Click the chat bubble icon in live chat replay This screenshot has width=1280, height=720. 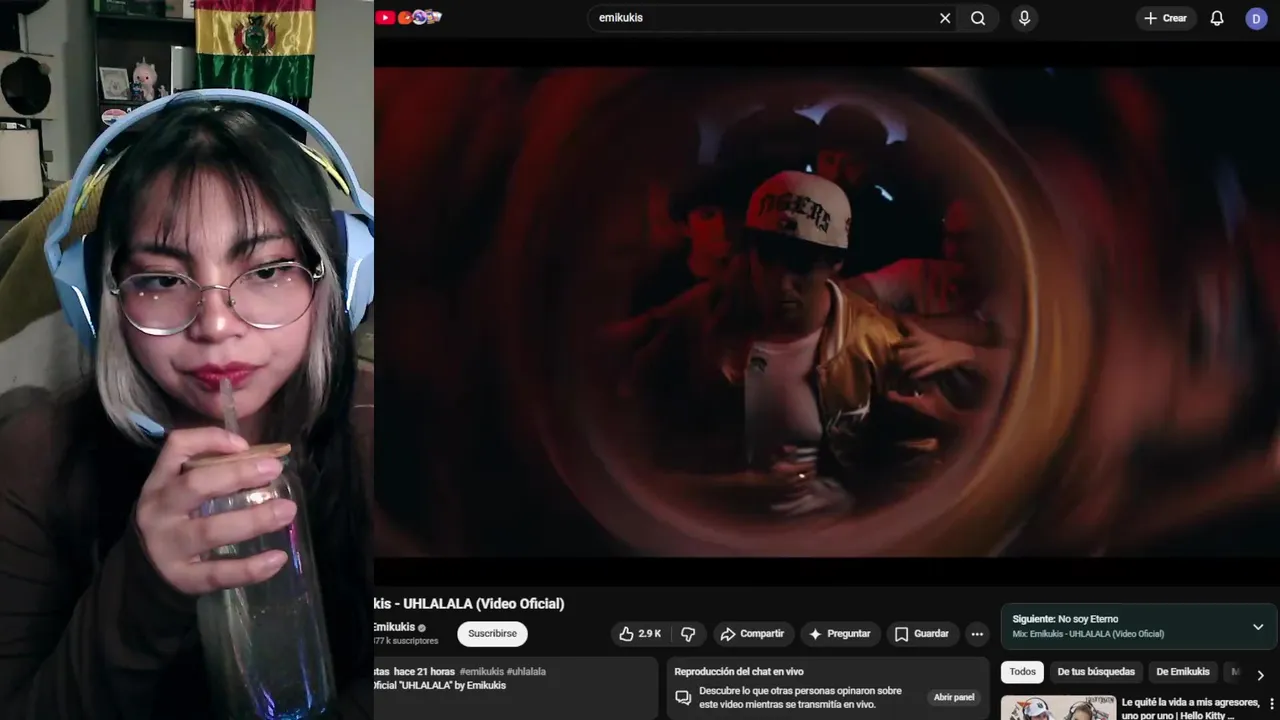(683, 697)
